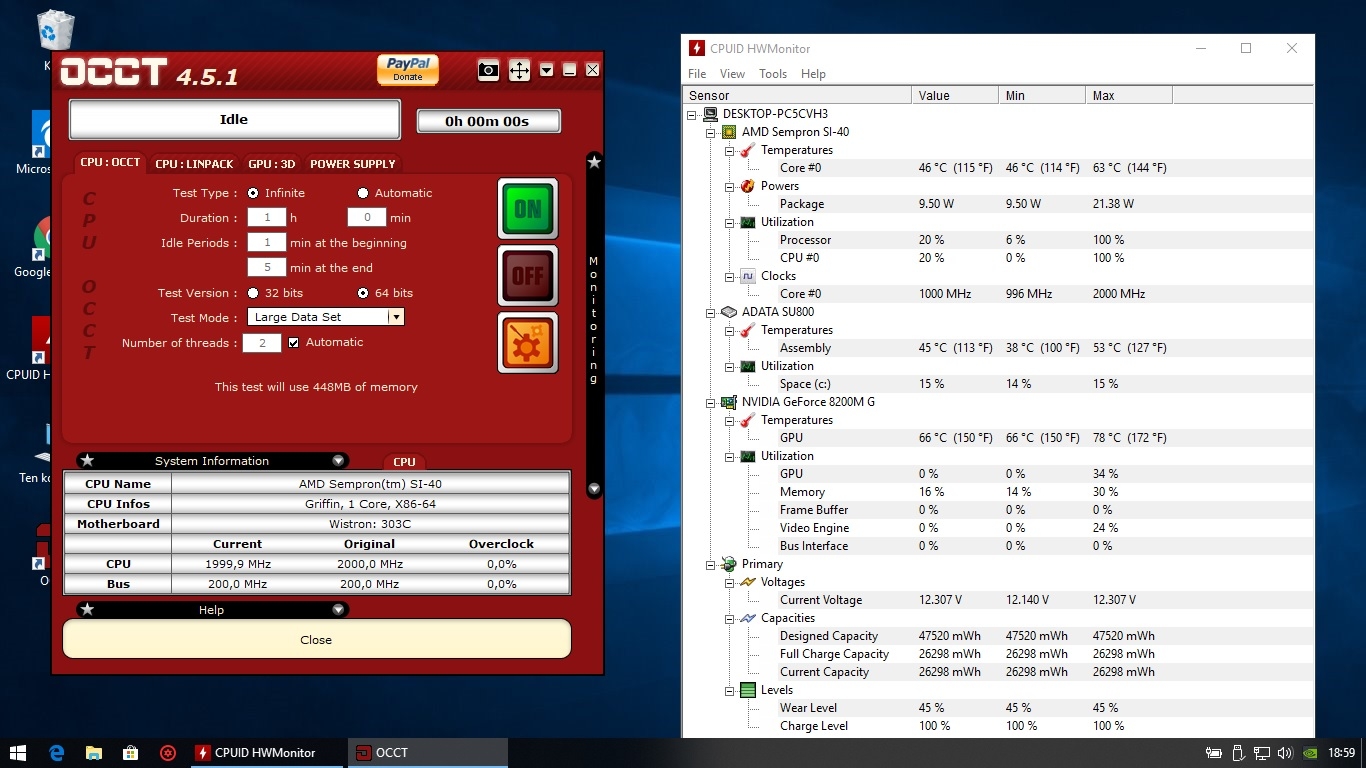Open the POWER SUPPLY tab

(x=353, y=163)
